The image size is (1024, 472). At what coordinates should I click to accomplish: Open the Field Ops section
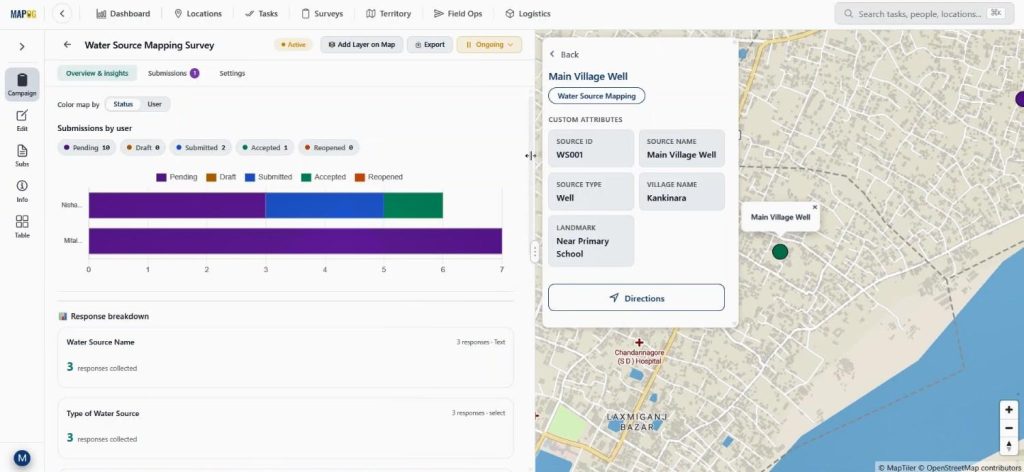[x=458, y=14]
